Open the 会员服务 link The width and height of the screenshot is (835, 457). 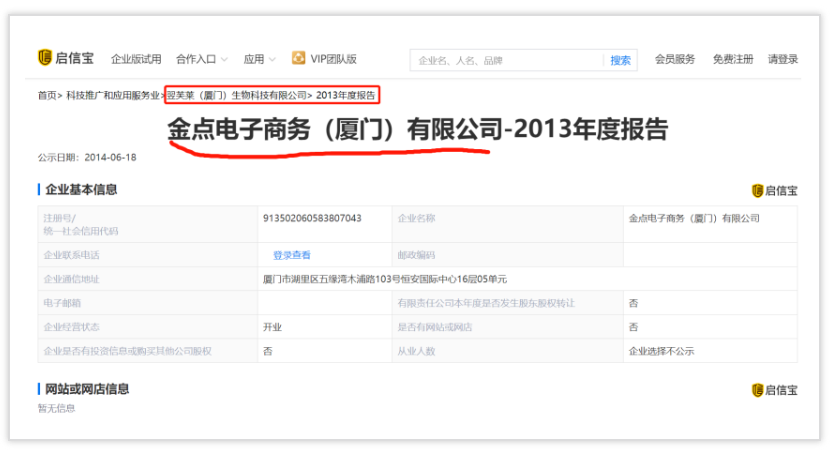[675, 59]
